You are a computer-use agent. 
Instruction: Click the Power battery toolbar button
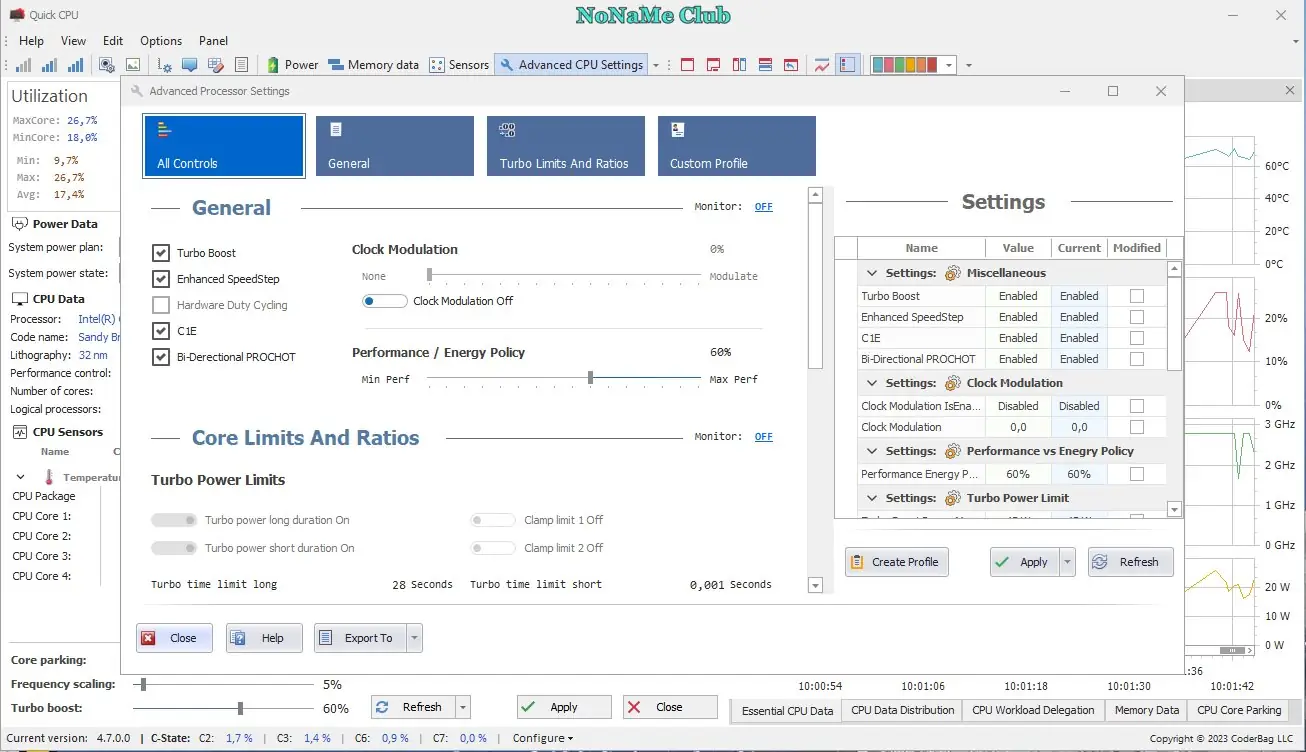pos(293,65)
